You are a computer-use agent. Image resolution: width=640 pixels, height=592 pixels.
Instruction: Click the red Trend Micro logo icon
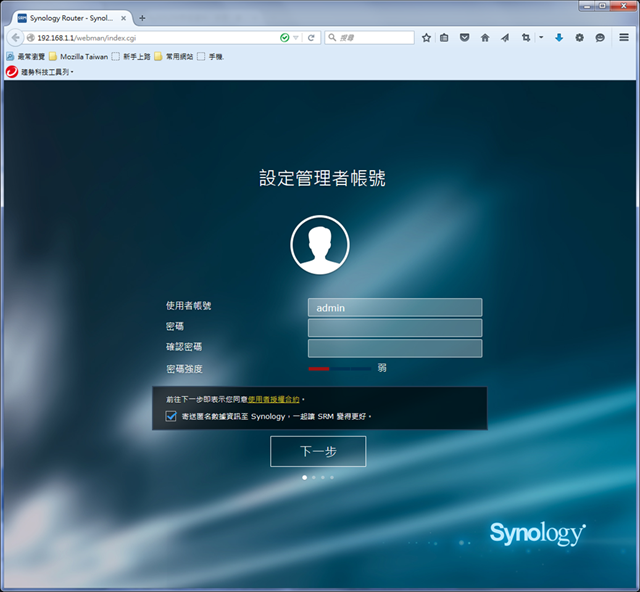12,72
